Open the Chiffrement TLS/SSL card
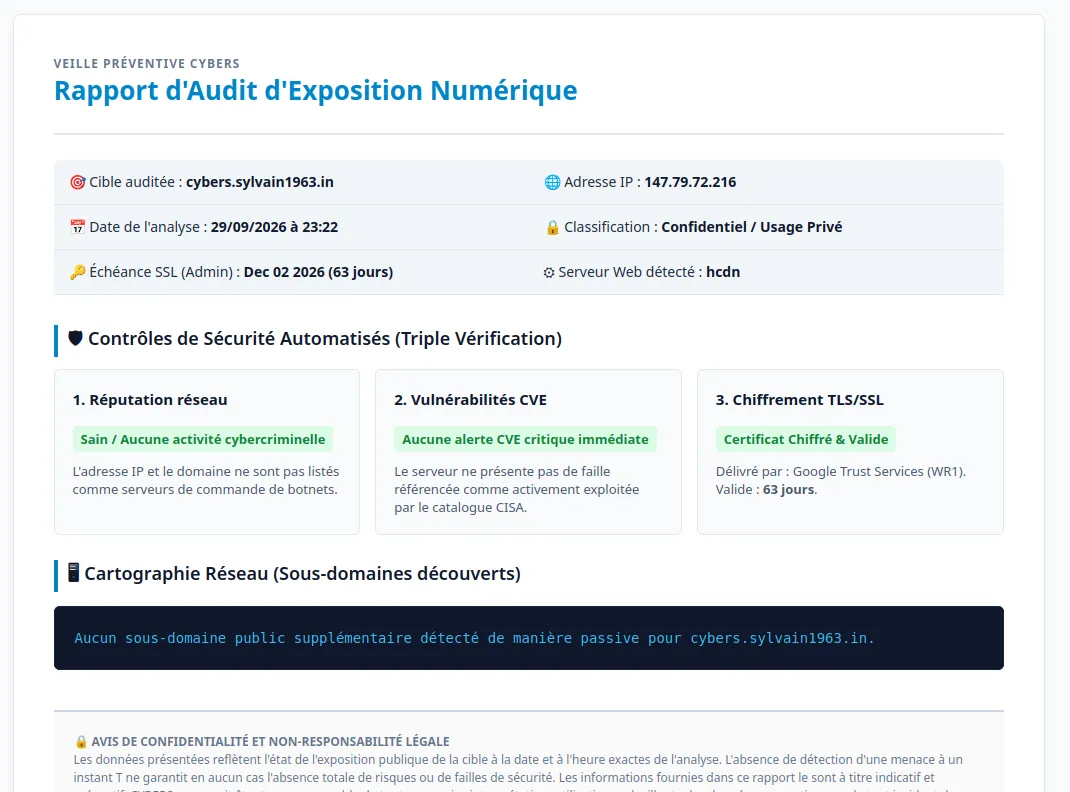This screenshot has width=1070, height=792. [x=850, y=452]
